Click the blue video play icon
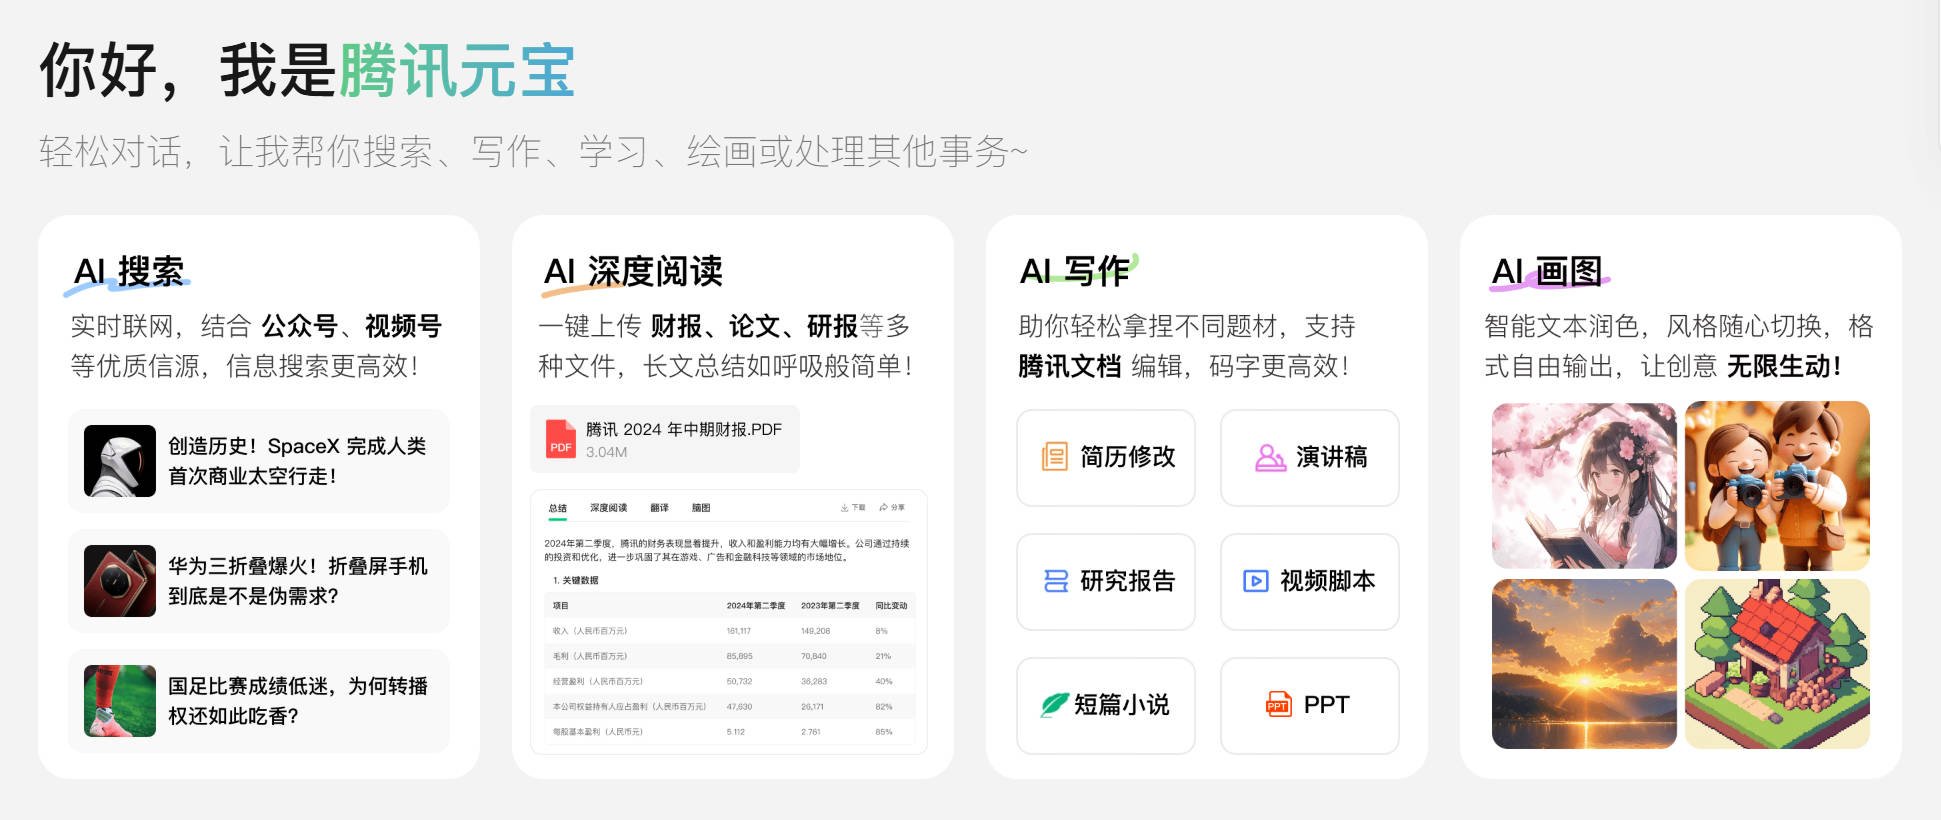 click(1256, 581)
